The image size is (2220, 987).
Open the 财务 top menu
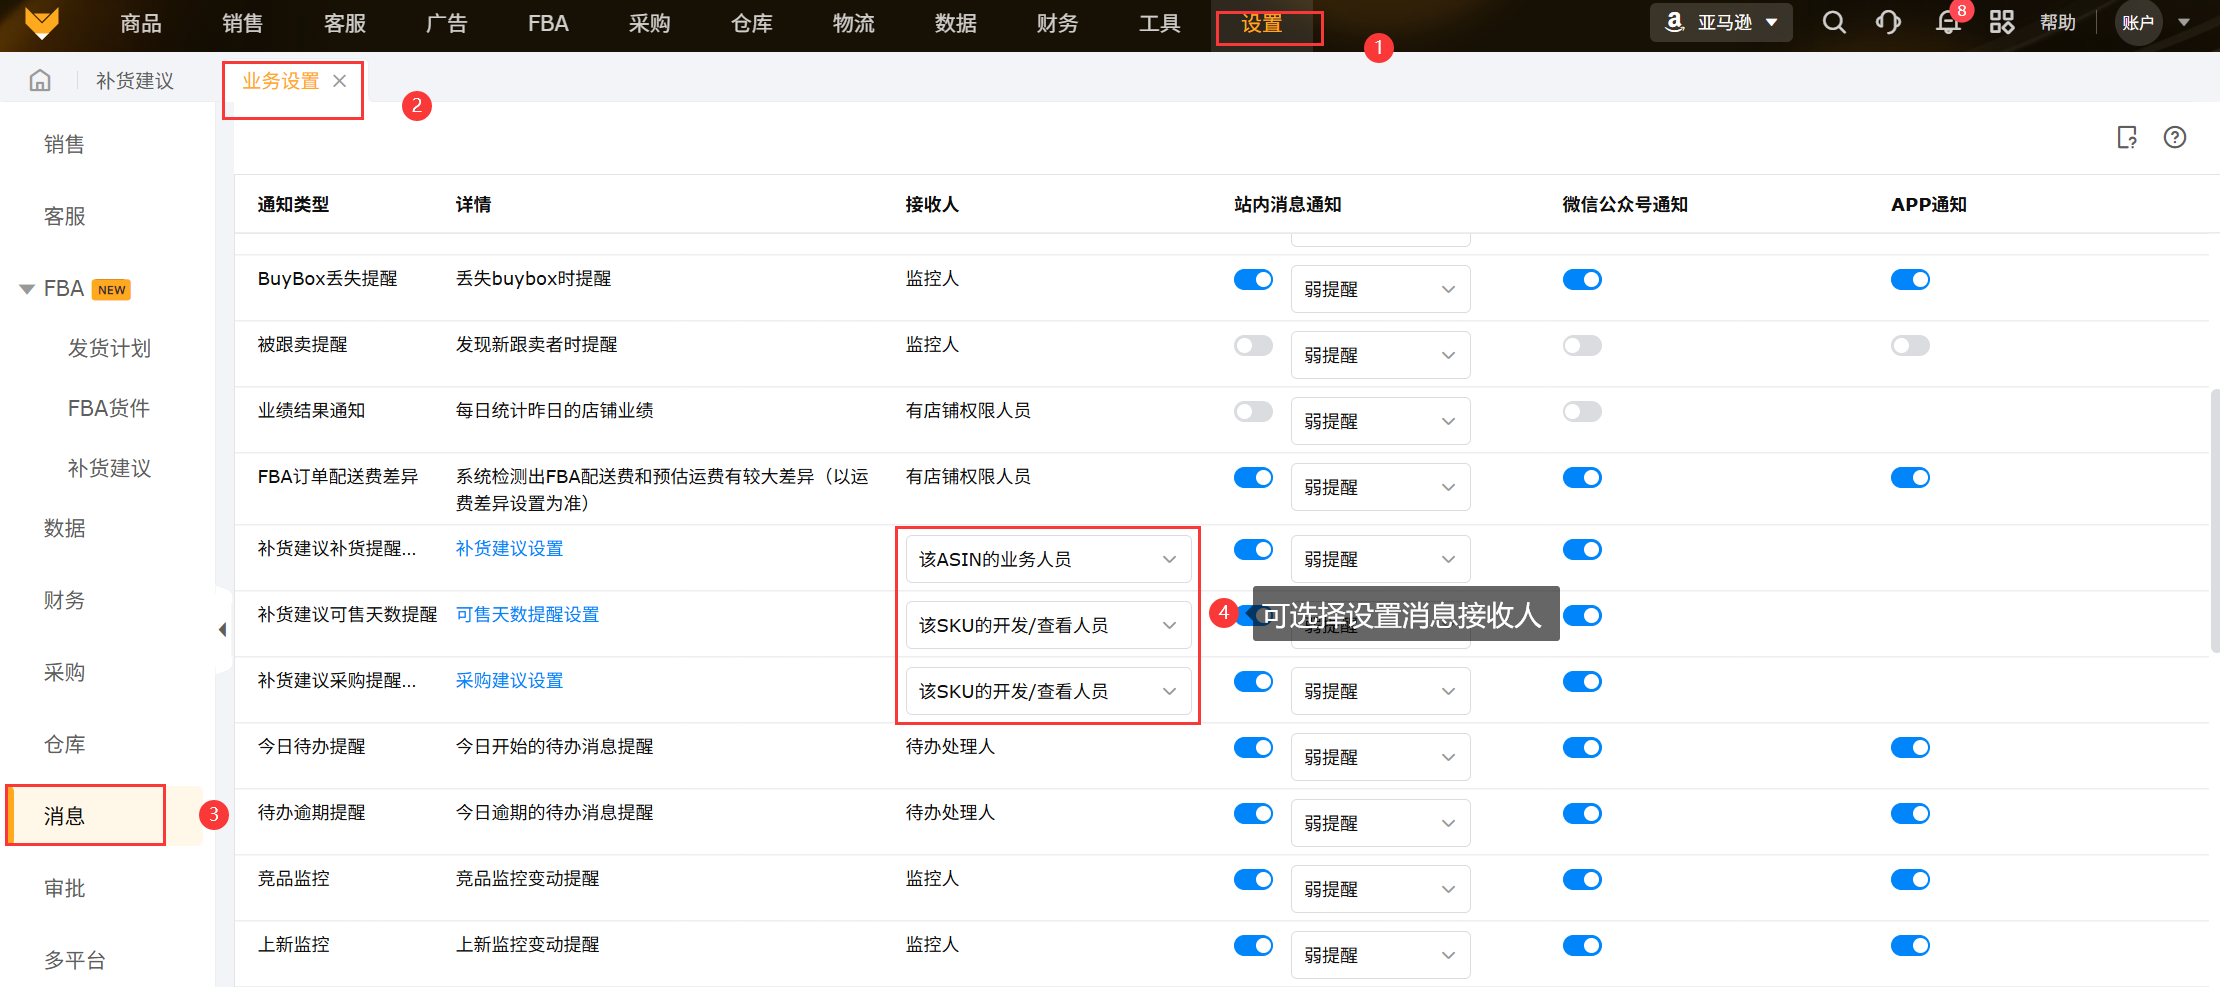pyautogui.click(x=1058, y=23)
